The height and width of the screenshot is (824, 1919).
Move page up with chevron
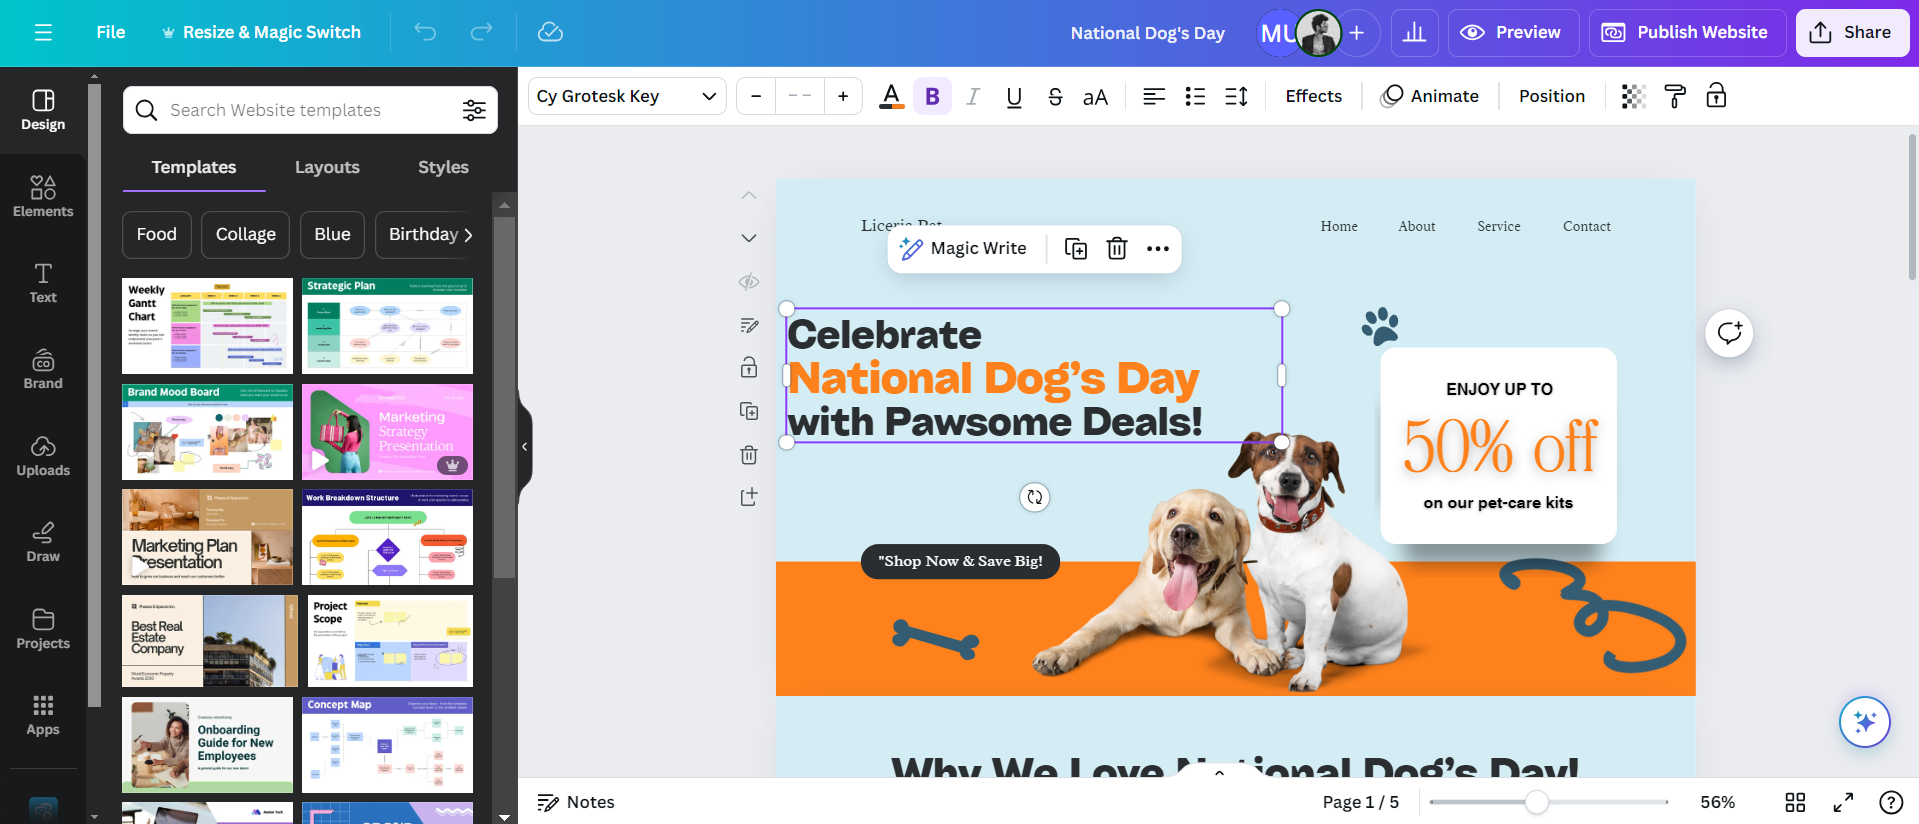point(749,195)
